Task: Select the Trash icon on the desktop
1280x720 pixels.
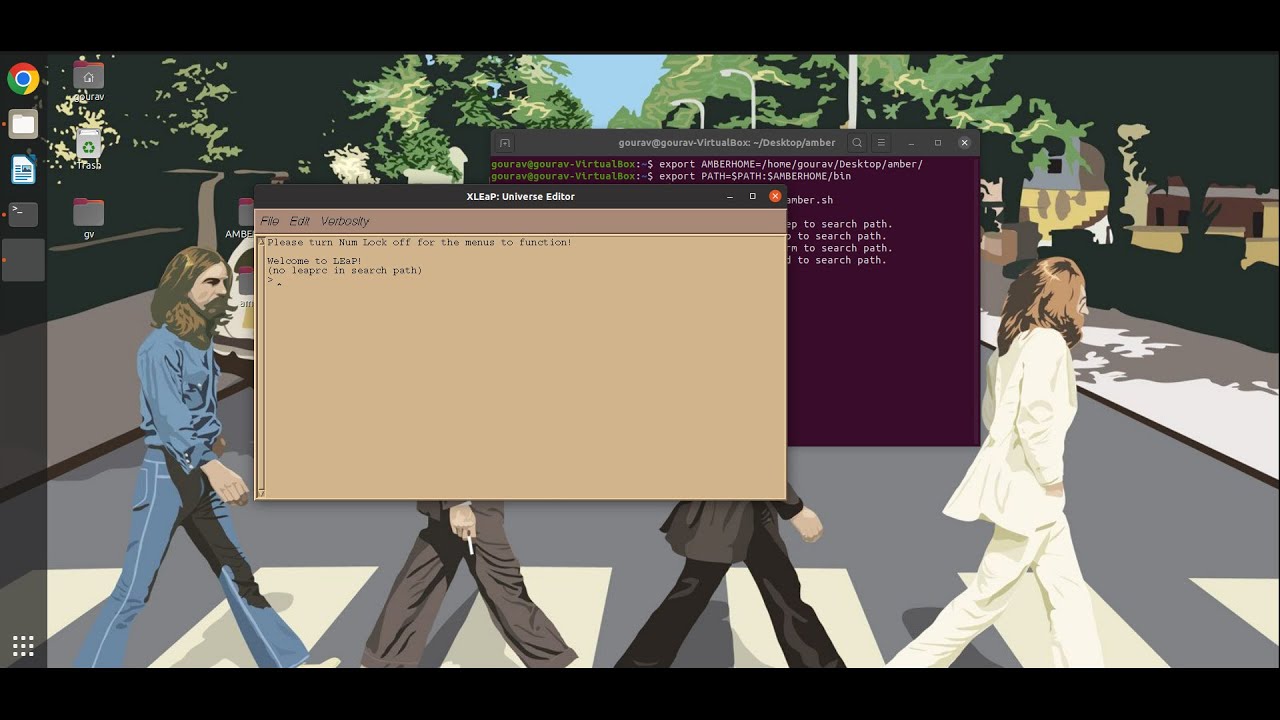Action: pos(89,150)
